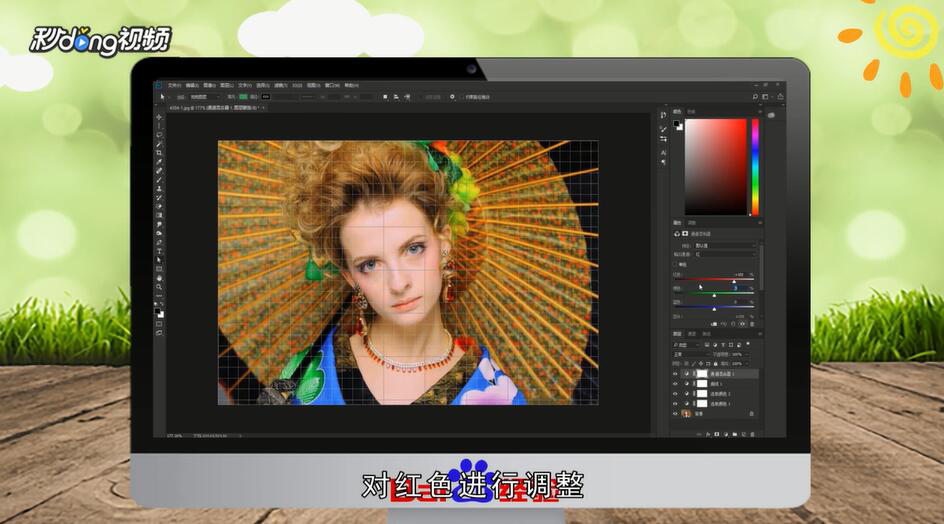Click the green fill swatch in options bar

[243, 96]
